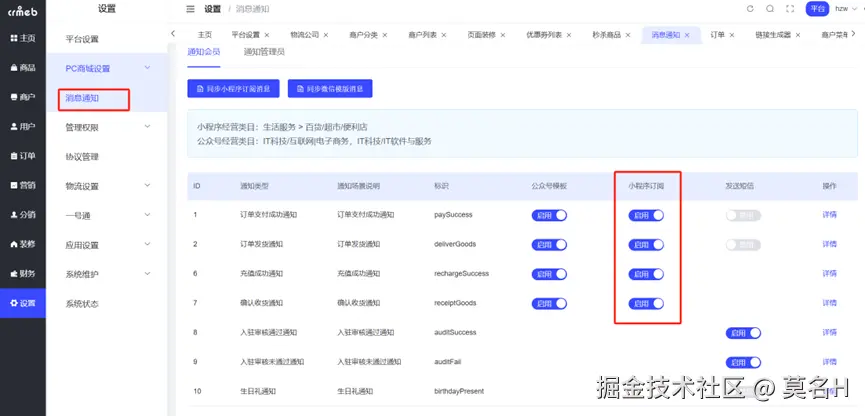The width and height of the screenshot is (865, 416).
Task: Close the 商户列表 tab
Action: [444, 35]
